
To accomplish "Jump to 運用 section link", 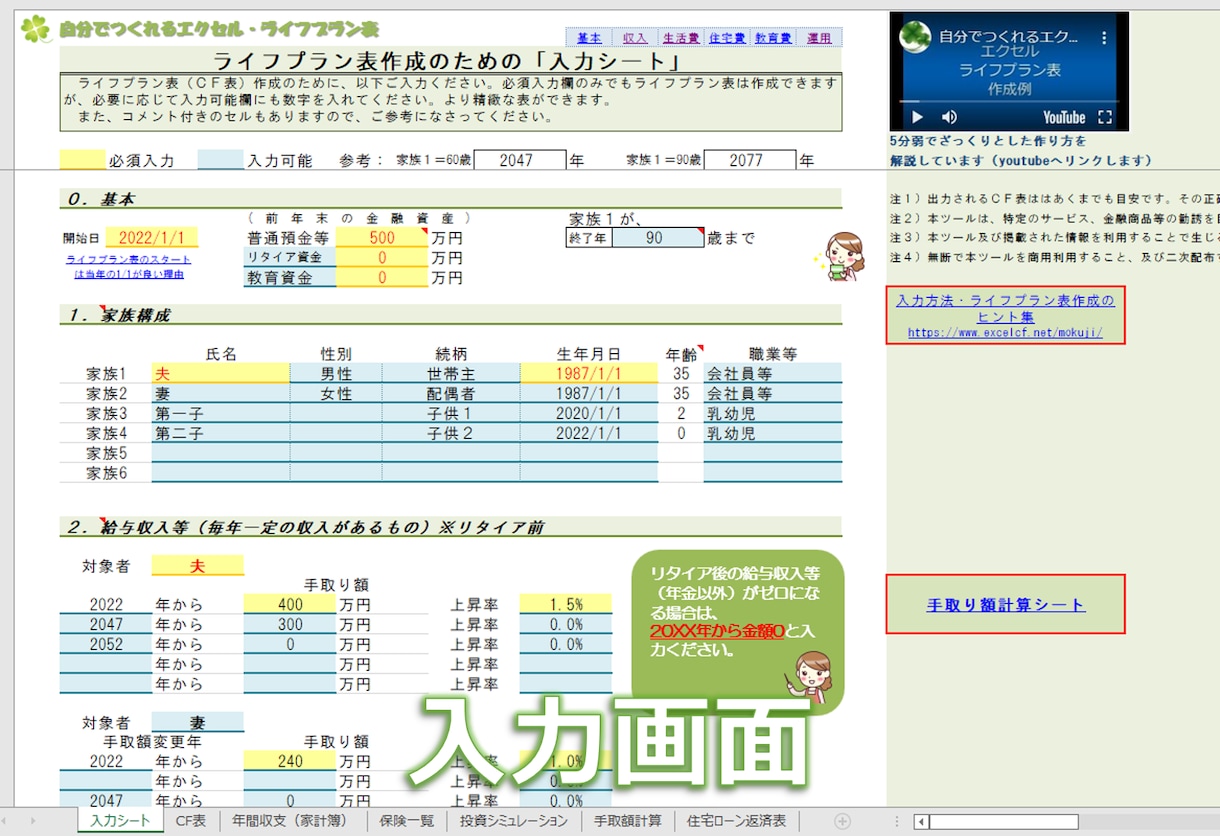I will (x=819, y=38).
